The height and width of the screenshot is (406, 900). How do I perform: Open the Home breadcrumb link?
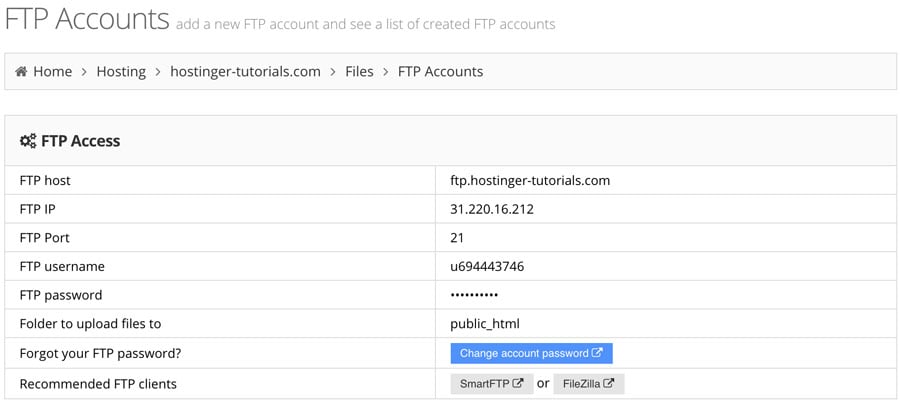point(52,72)
